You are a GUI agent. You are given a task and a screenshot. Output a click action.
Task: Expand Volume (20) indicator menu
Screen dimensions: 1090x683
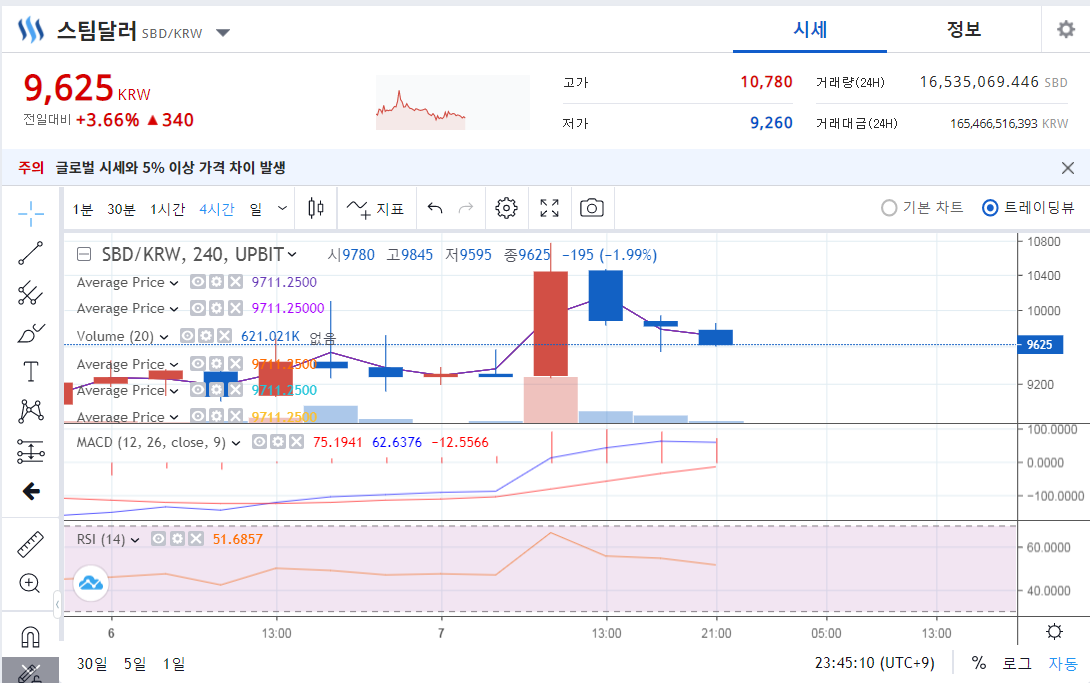point(164,337)
